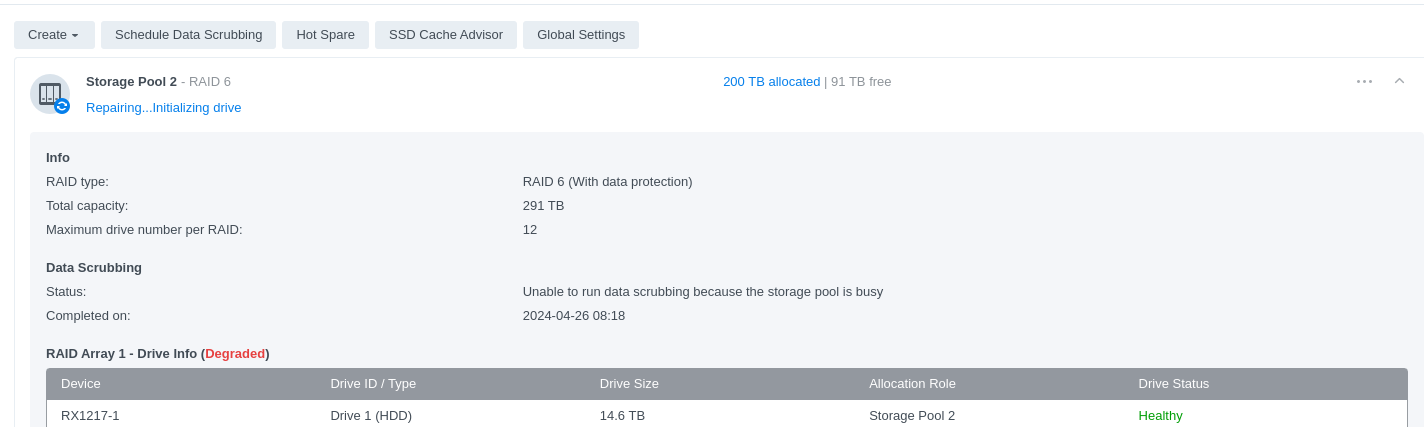Sort by Drive ID / Type column
The image size is (1424, 427).
click(373, 384)
